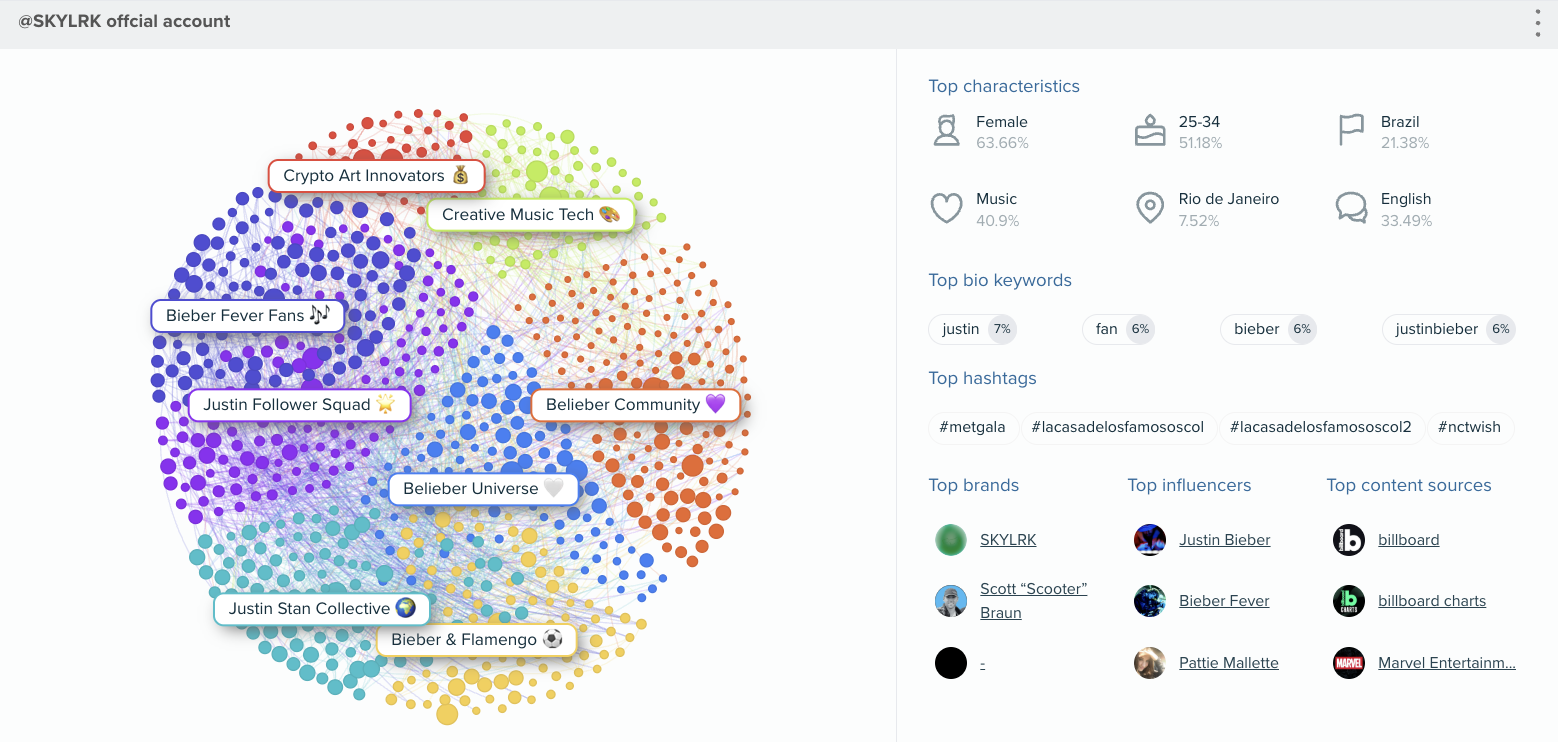
Task: Click the speech bubbles language icon
Action: 1351,208
